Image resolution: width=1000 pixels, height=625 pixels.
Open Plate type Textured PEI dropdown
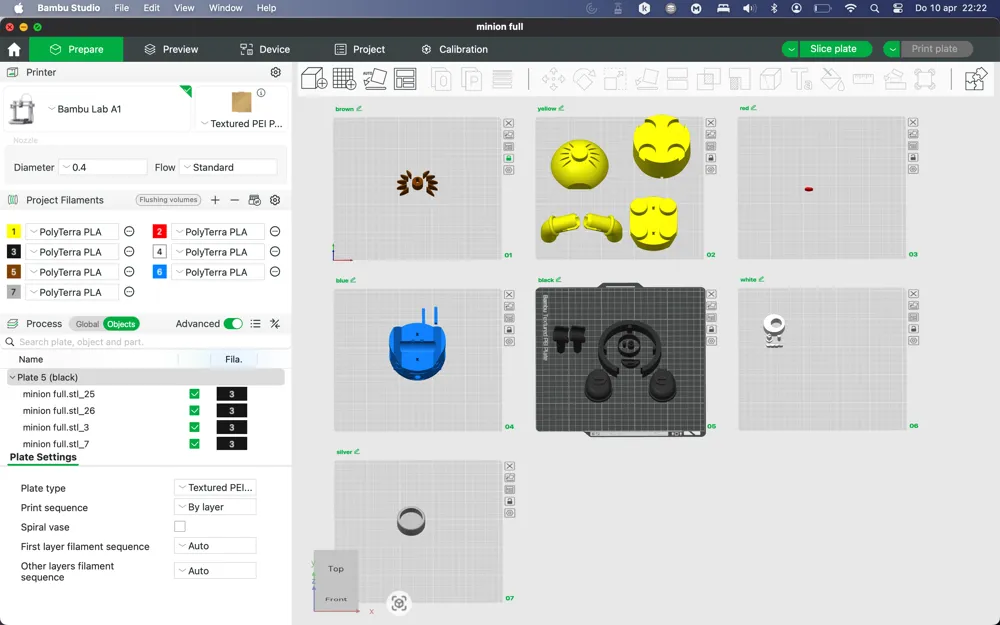pyautogui.click(x=216, y=487)
